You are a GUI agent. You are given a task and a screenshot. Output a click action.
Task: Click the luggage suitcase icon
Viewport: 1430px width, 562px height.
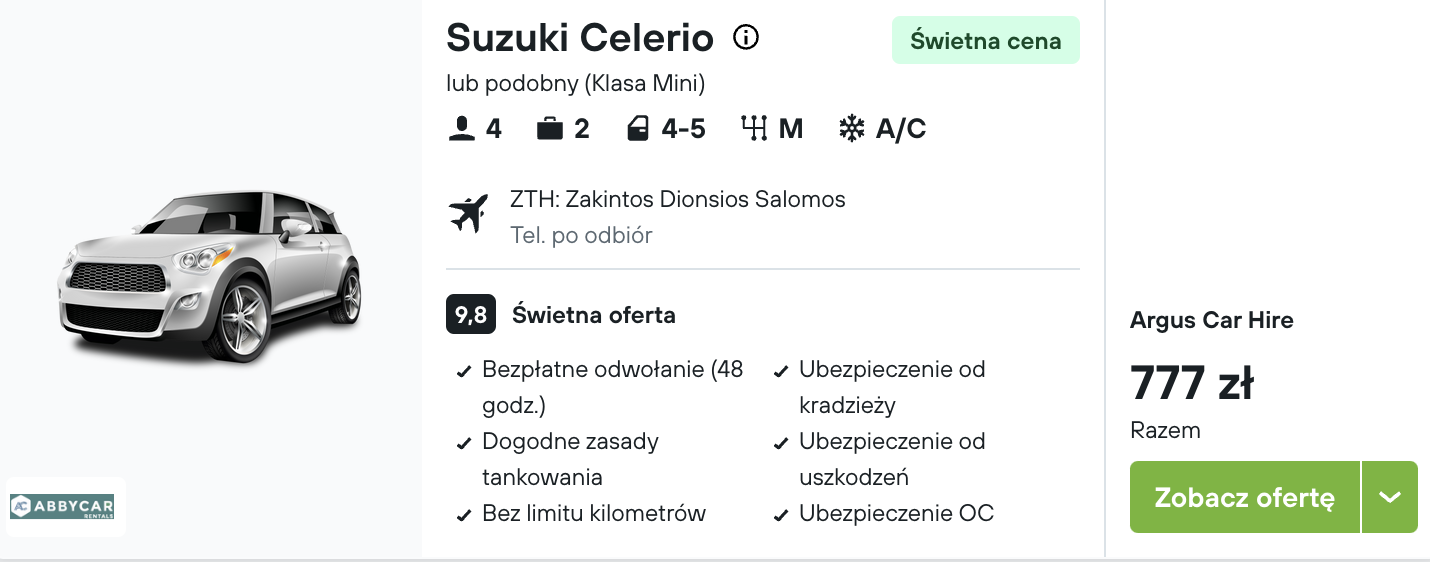tap(549, 129)
